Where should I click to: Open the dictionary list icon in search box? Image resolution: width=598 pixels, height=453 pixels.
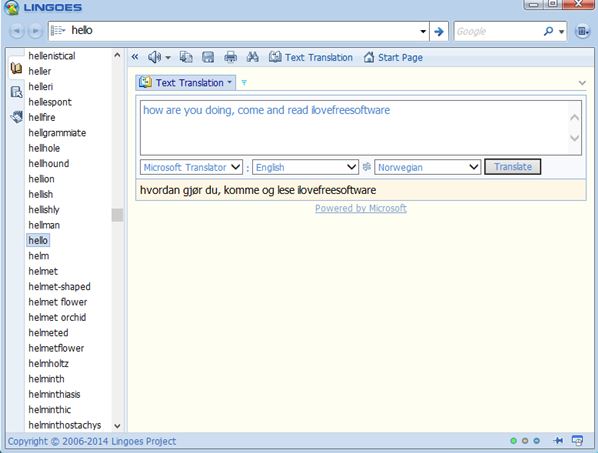tap(58, 31)
